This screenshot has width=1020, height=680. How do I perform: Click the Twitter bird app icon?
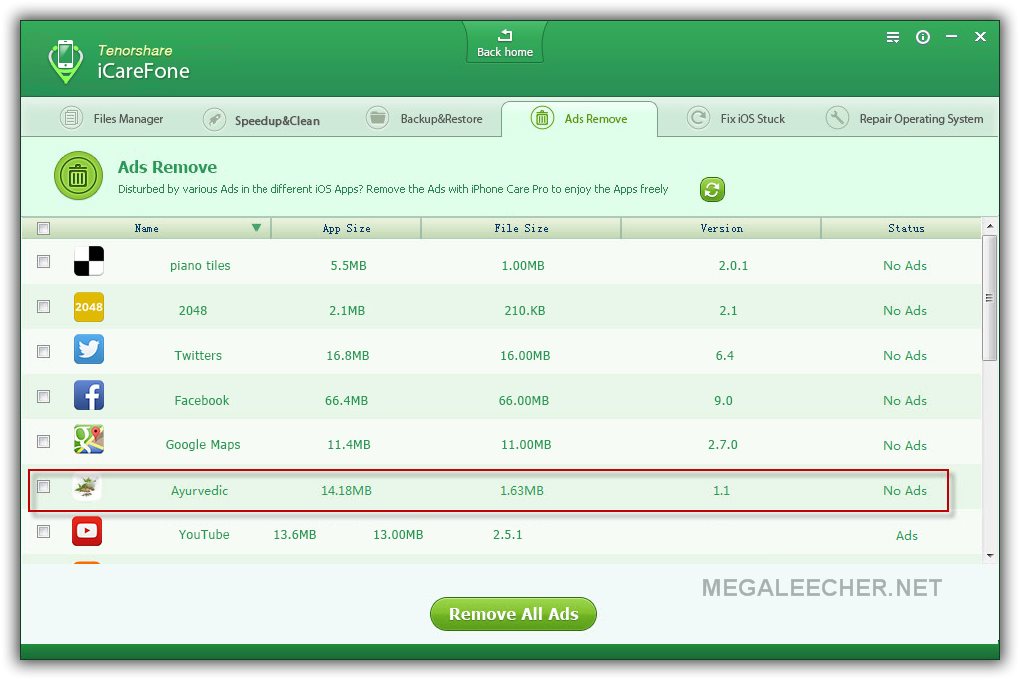(x=88, y=349)
